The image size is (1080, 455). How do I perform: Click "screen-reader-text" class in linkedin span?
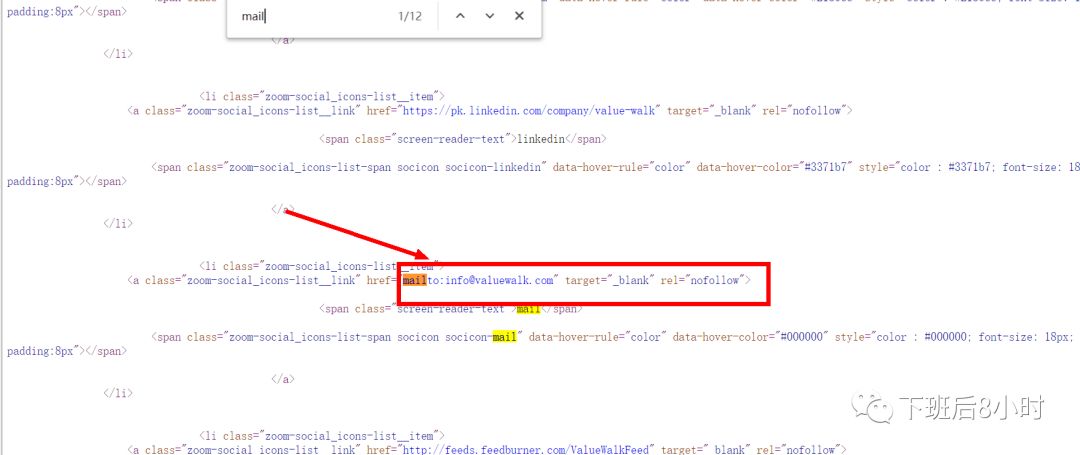click(x=450, y=138)
